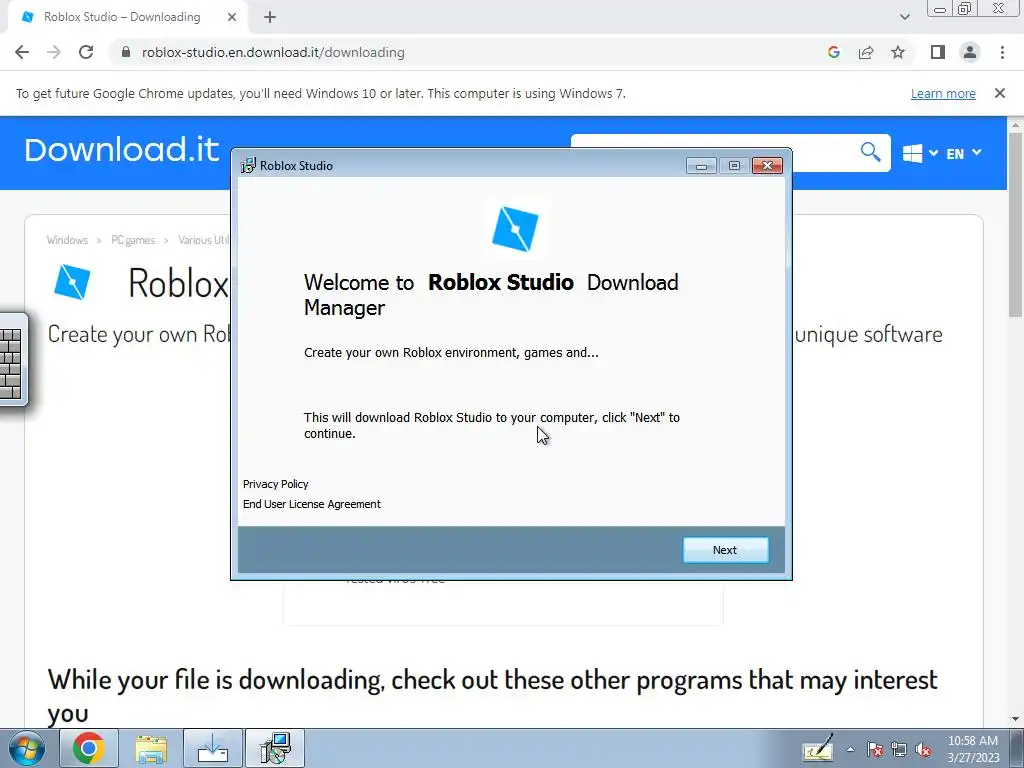Click the Chrome taskbar icon
Screen dimensions: 1024x768
(x=88, y=748)
